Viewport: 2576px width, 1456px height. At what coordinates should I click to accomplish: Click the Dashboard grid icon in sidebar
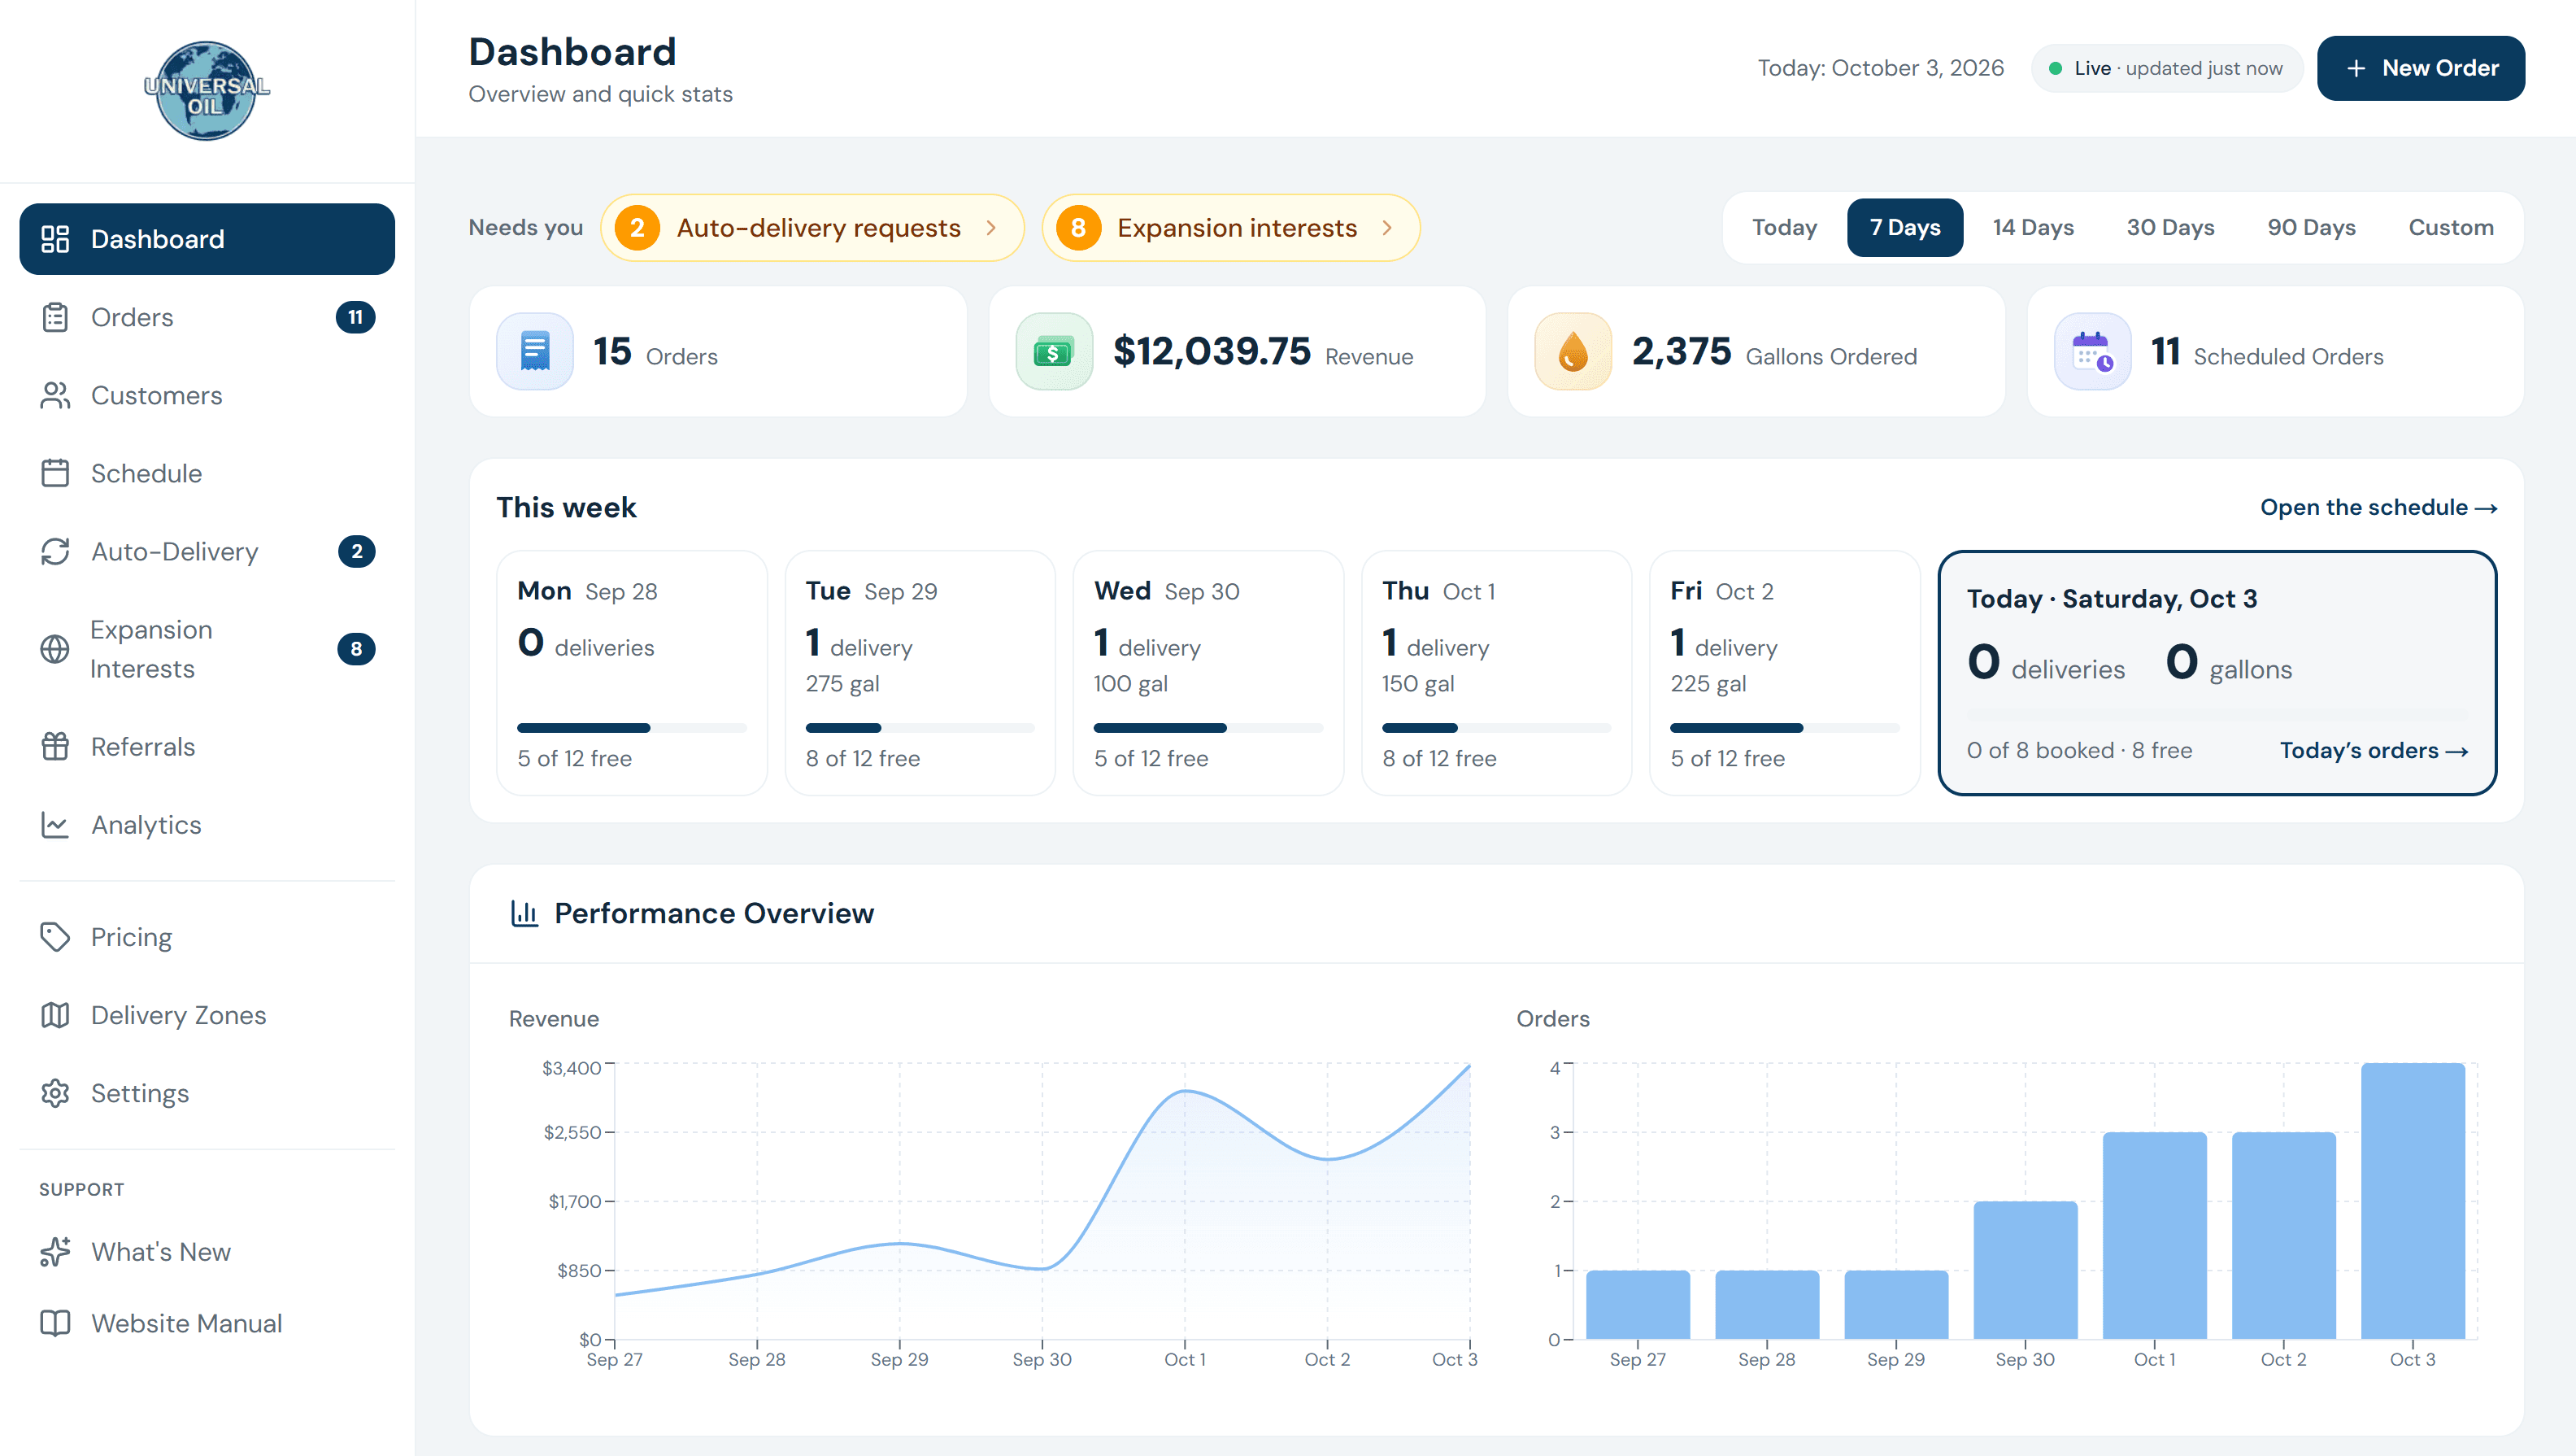pos(55,239)
